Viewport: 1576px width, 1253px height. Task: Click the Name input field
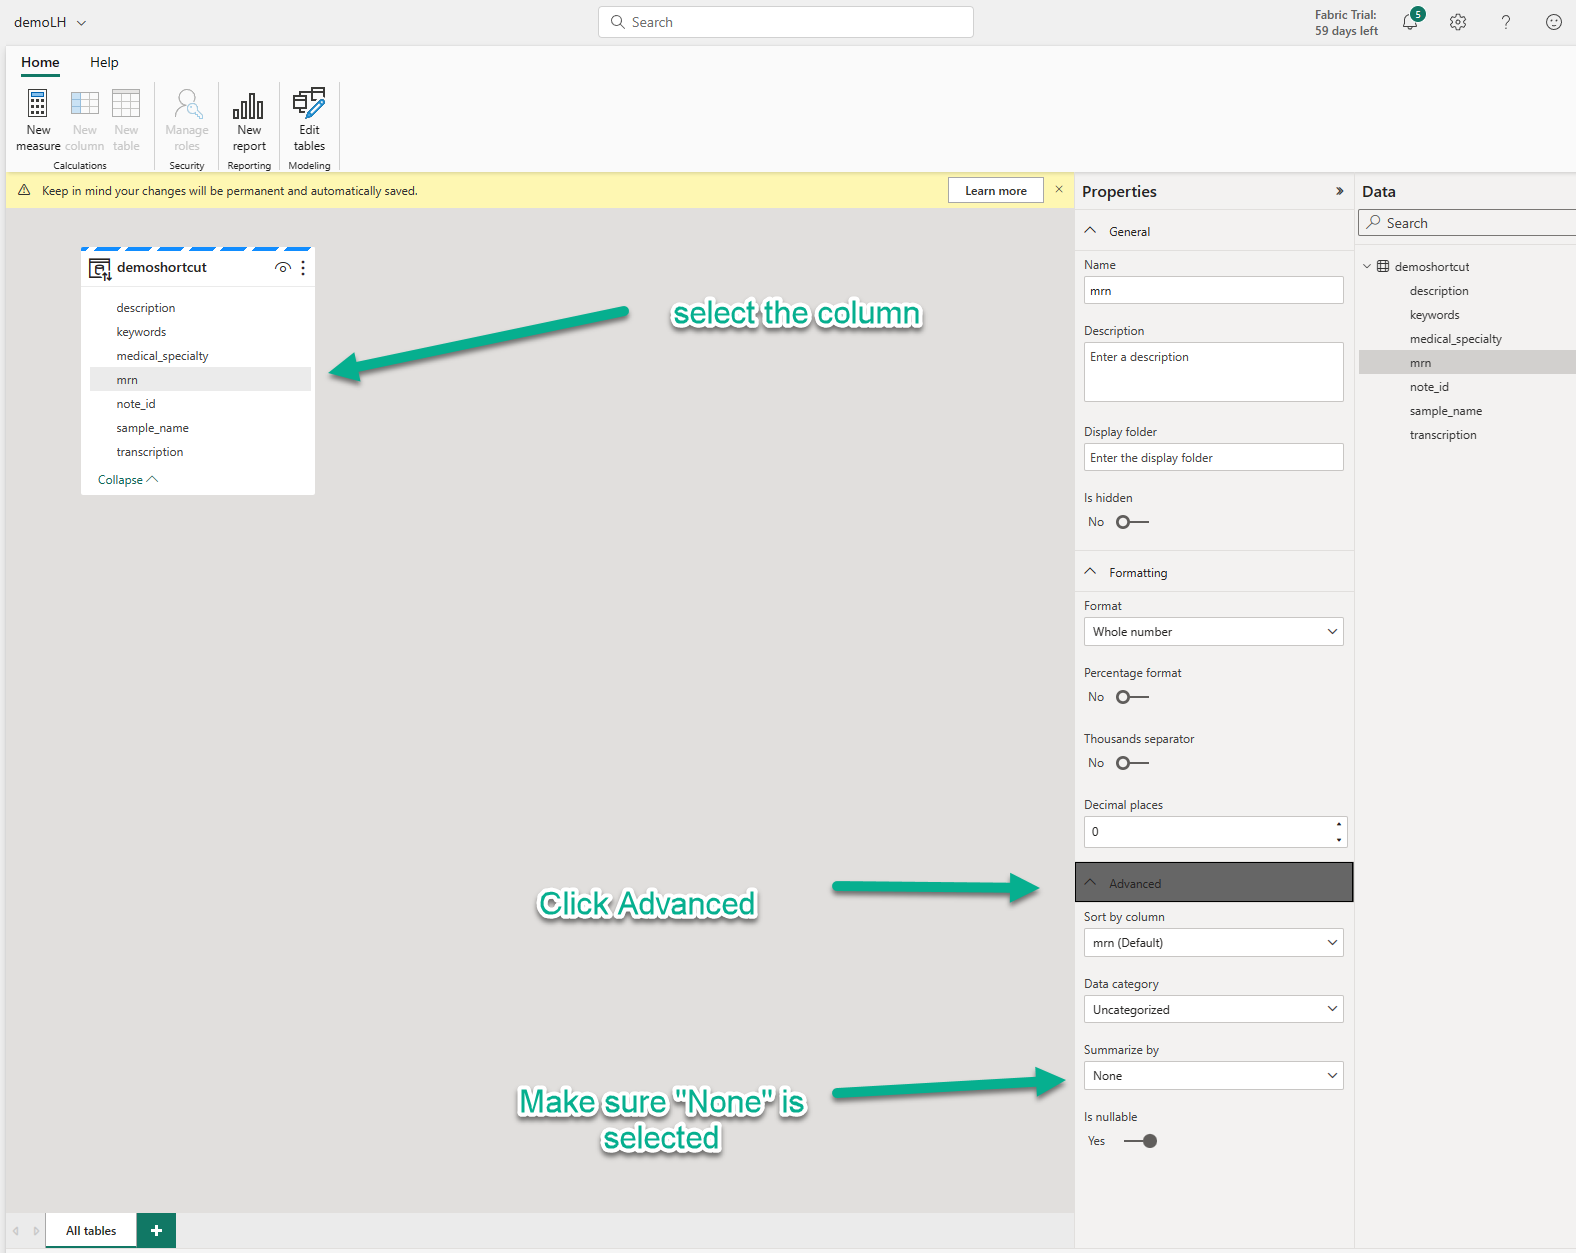point(1213,291)
